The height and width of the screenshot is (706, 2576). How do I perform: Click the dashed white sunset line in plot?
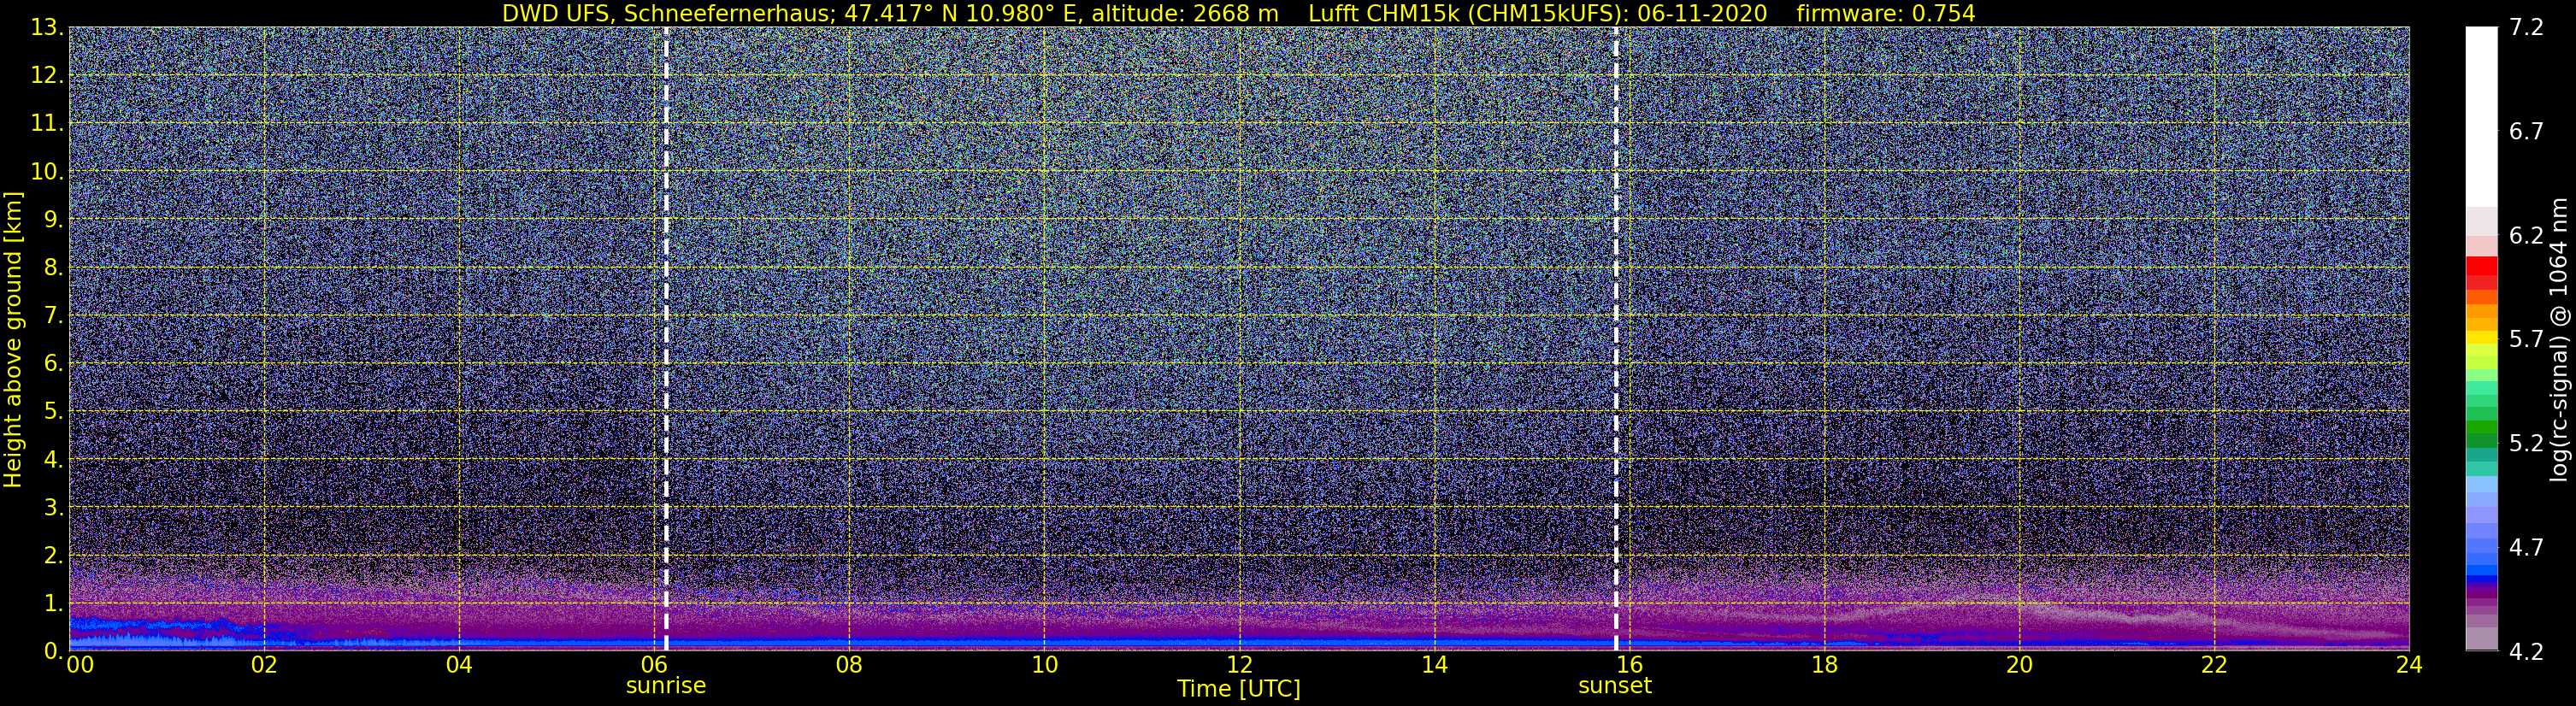[x=1615, y=339]
